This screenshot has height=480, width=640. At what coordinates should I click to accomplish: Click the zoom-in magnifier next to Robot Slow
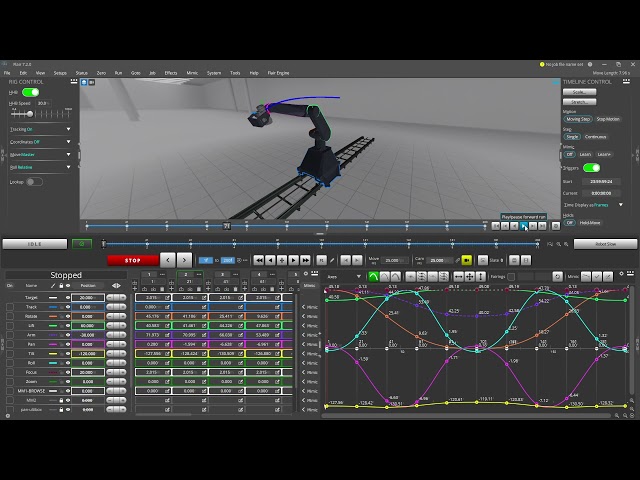[566, 244]
